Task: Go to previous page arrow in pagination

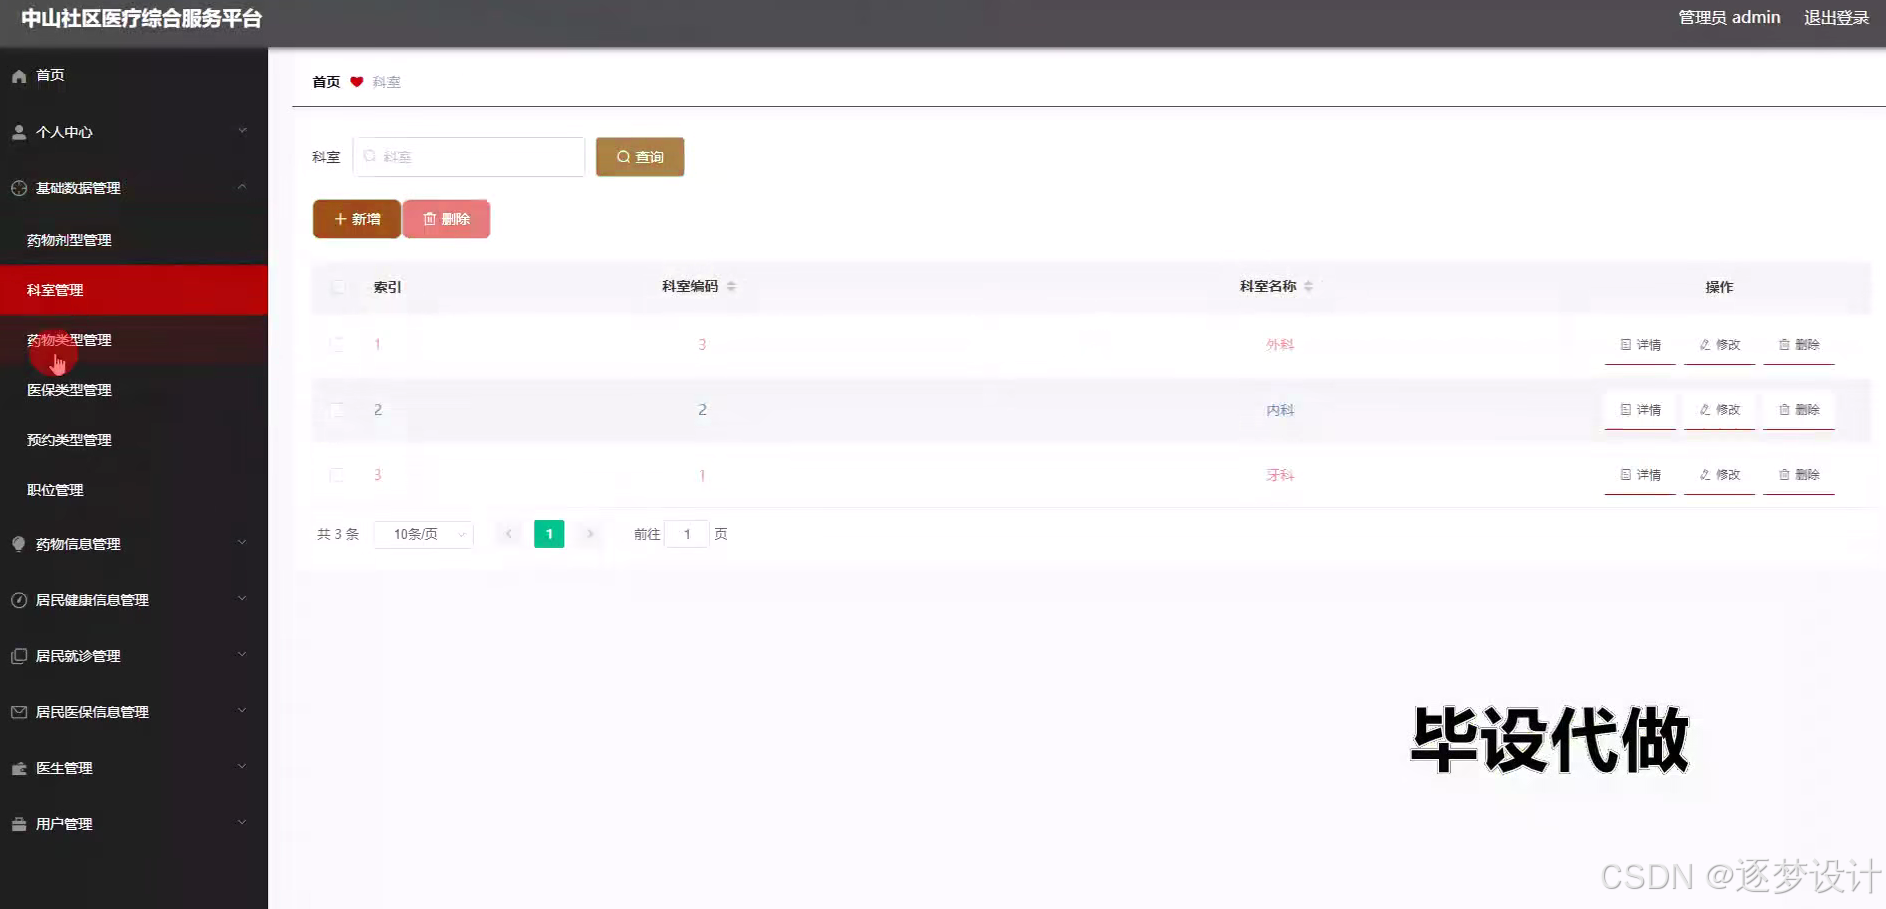Action: (509, 534)
